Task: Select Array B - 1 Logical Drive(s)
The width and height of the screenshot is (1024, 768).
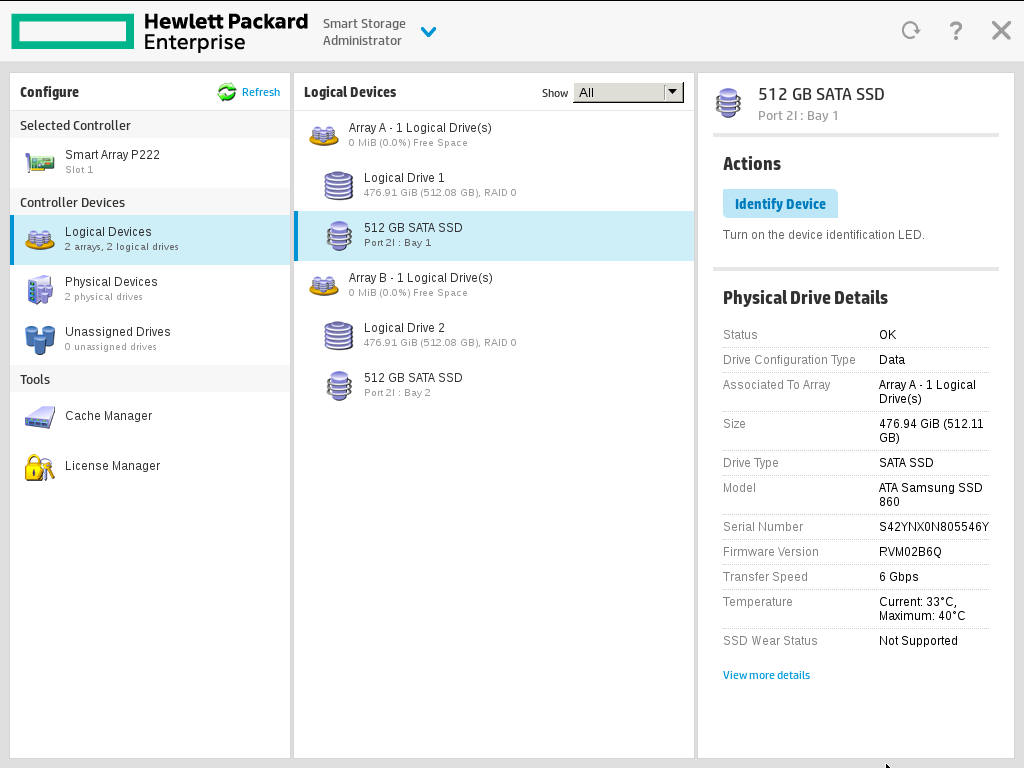Action: pos(494,285)
